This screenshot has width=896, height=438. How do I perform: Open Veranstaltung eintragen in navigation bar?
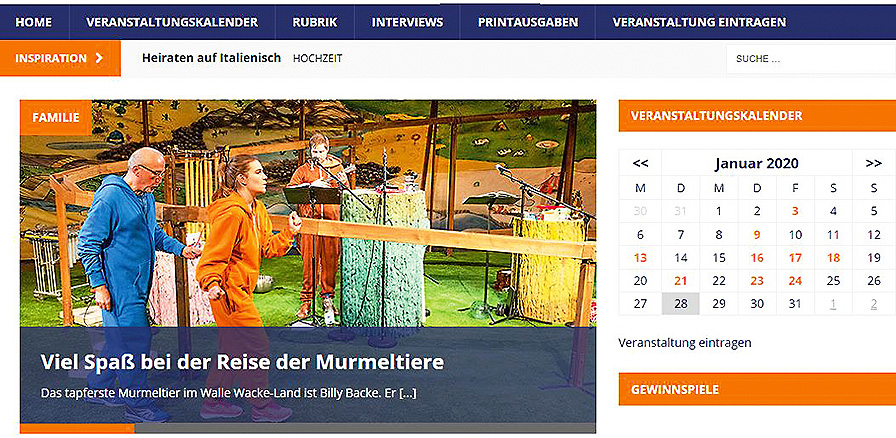(699, 22)
